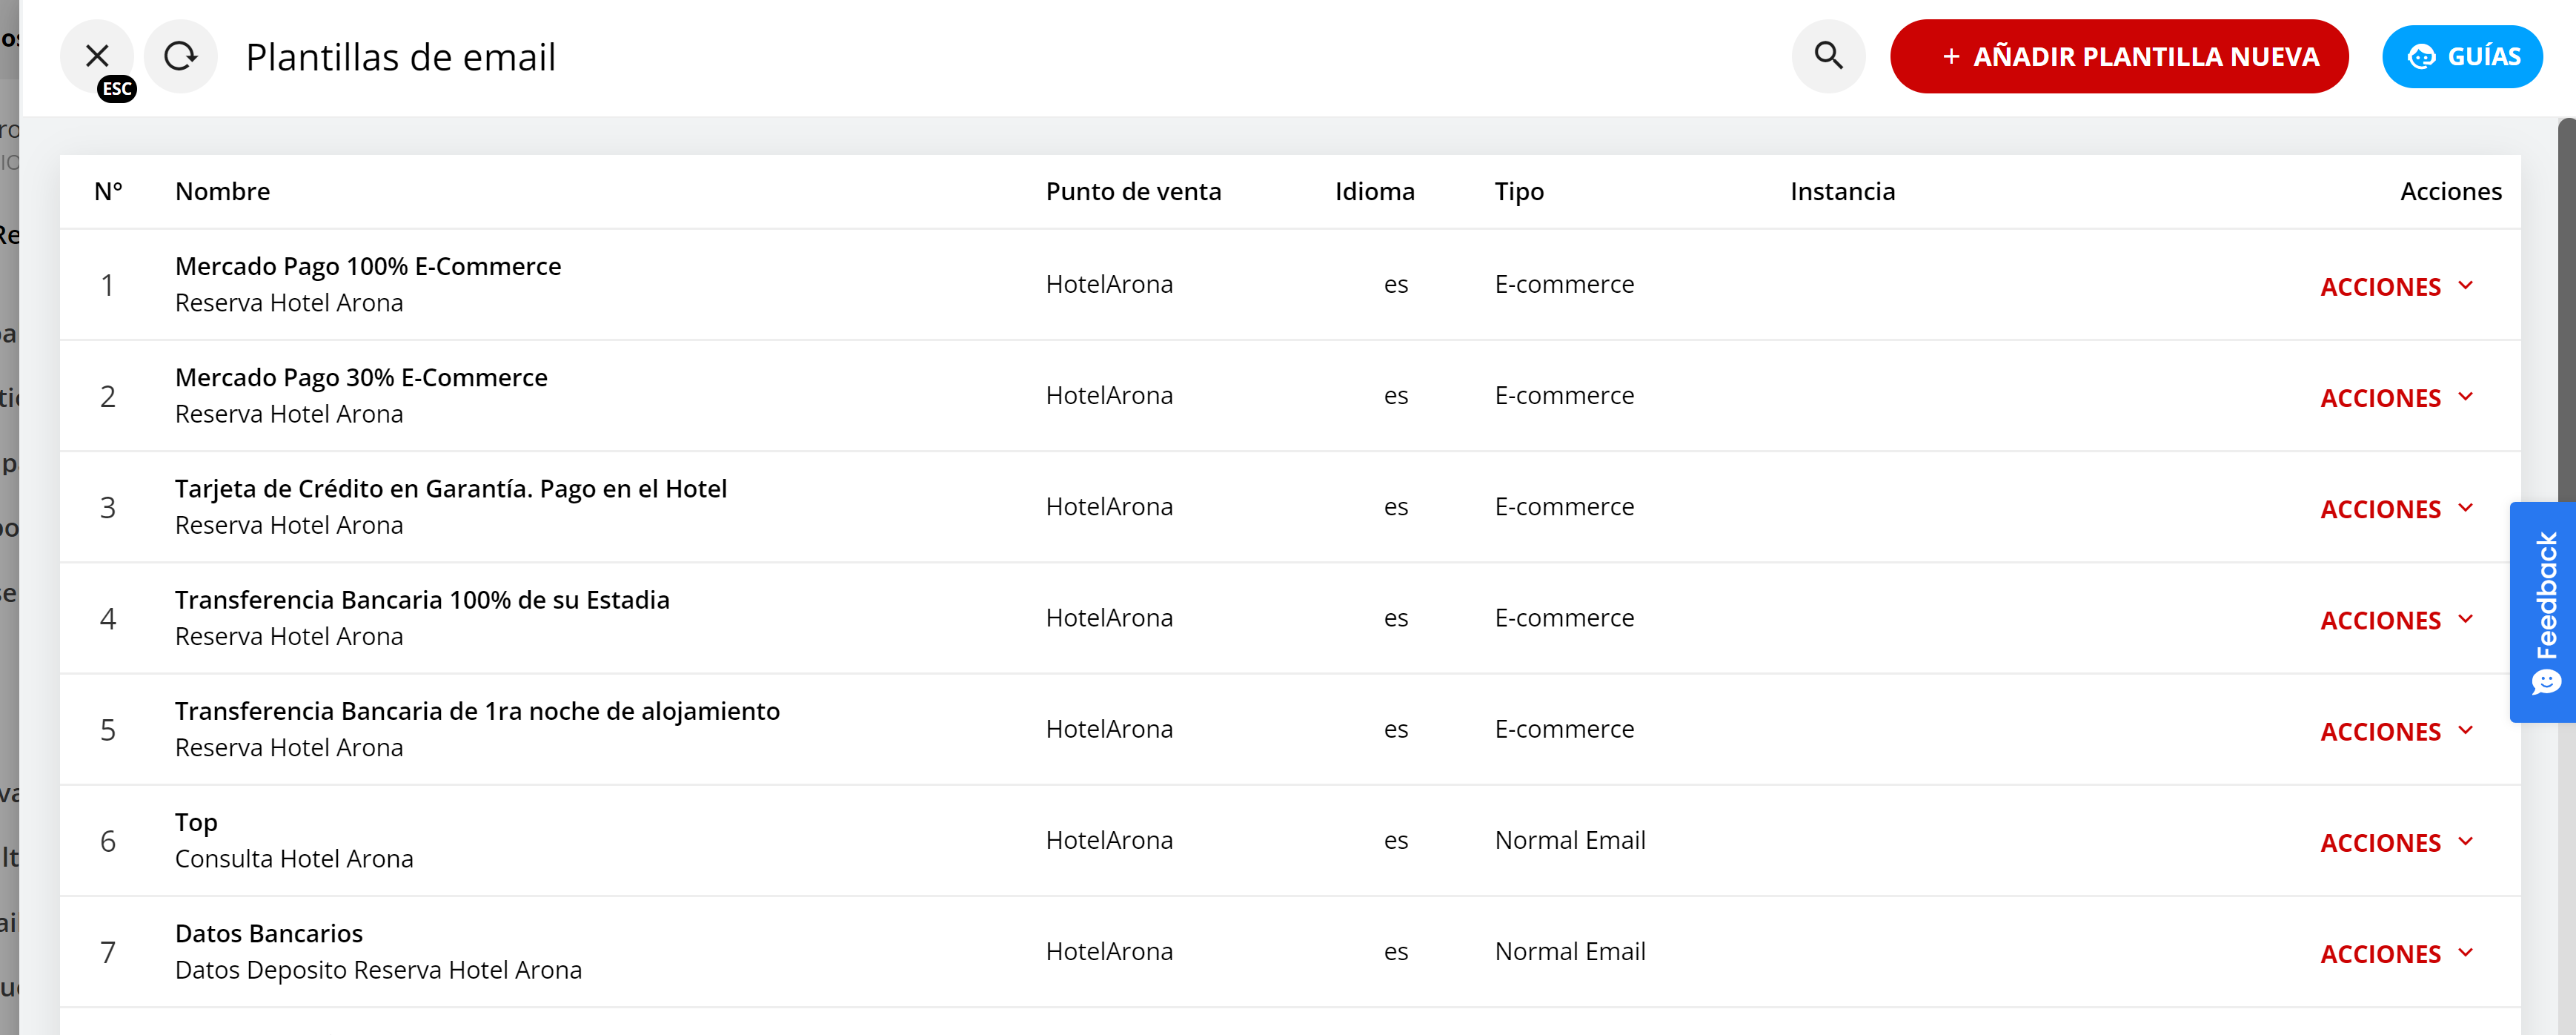The width and height of the screenshot is (2576, 1035).
Task: Expand Acciones for Mercado Pago 30% E-Commerce
Action: (x=2397, y=397)
